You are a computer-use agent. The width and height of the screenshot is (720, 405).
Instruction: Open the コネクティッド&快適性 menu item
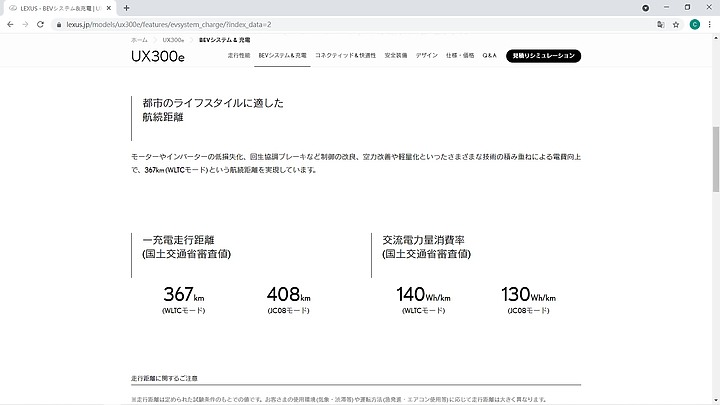[x=345, y=56]
